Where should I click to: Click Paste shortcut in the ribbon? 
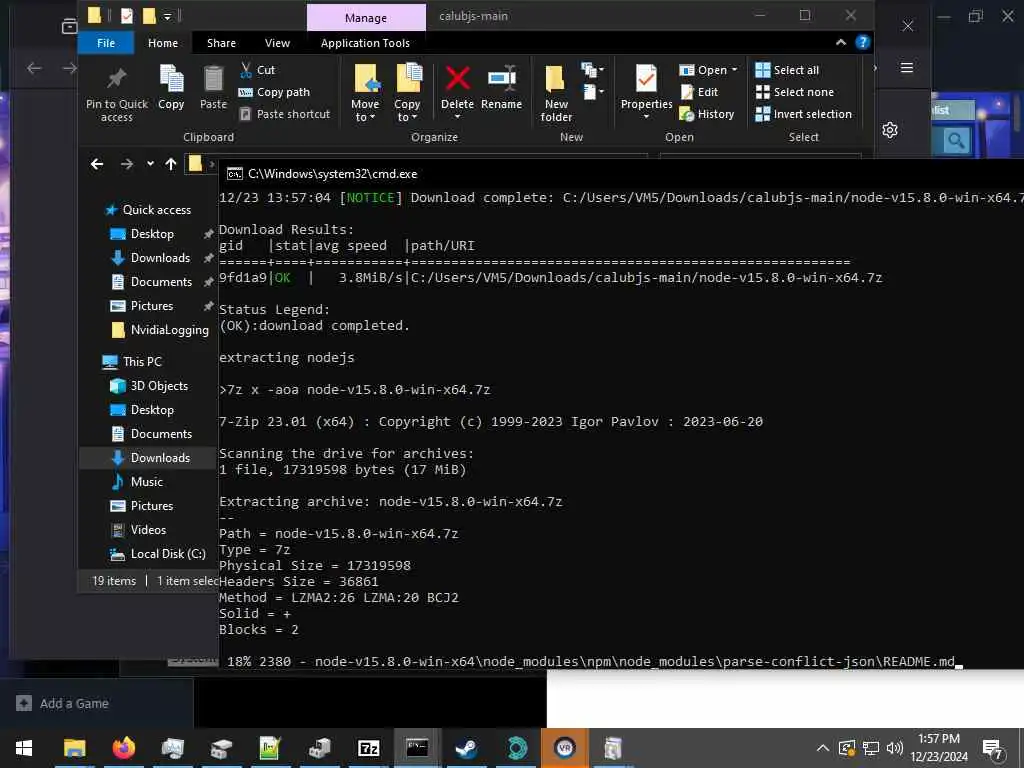click(x=285, y=114)
